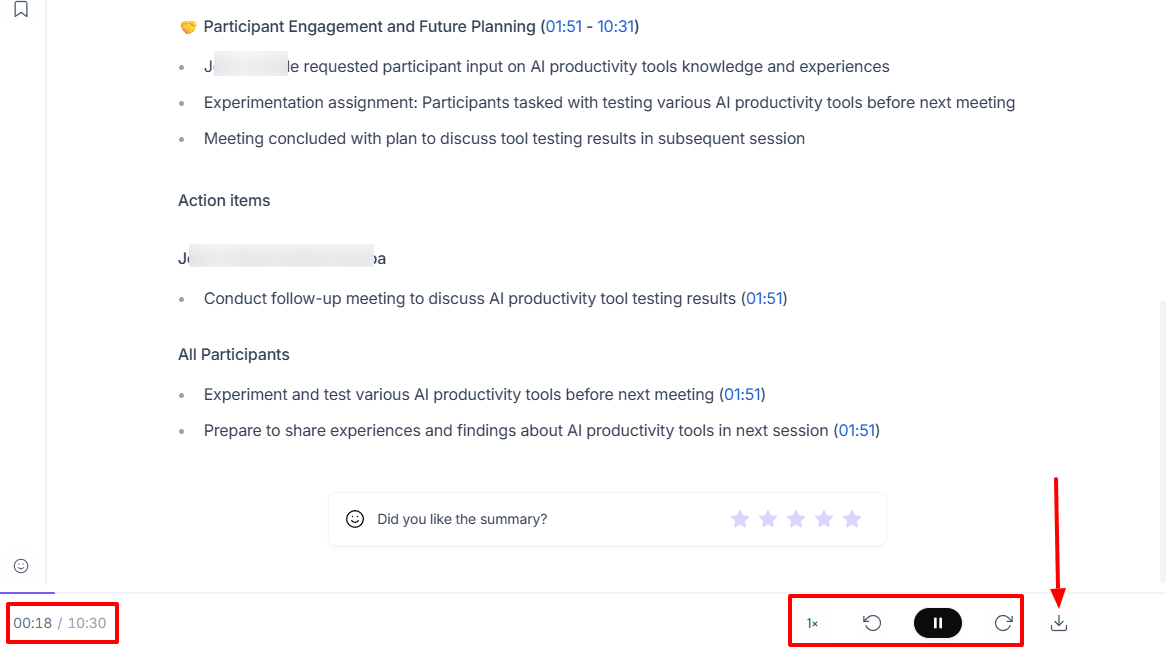The image size is (1166, 657).
Task: Download the recording
Action: click(x=1059, y=624)
